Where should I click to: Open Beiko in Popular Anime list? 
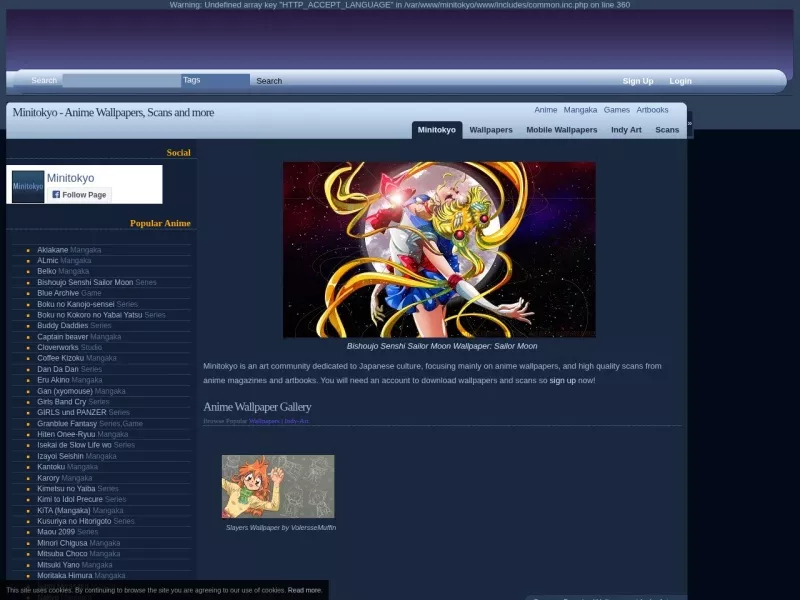(x=46, y=271)
